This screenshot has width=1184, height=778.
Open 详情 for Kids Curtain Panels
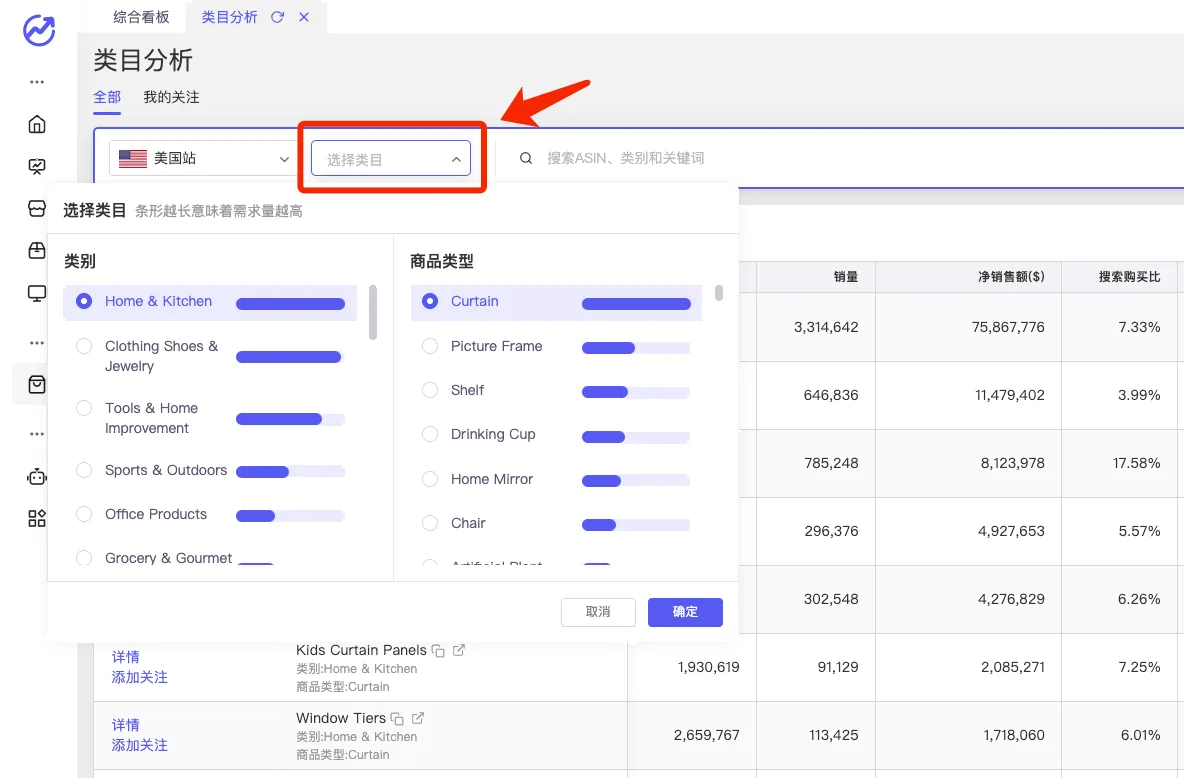[125, 657]
